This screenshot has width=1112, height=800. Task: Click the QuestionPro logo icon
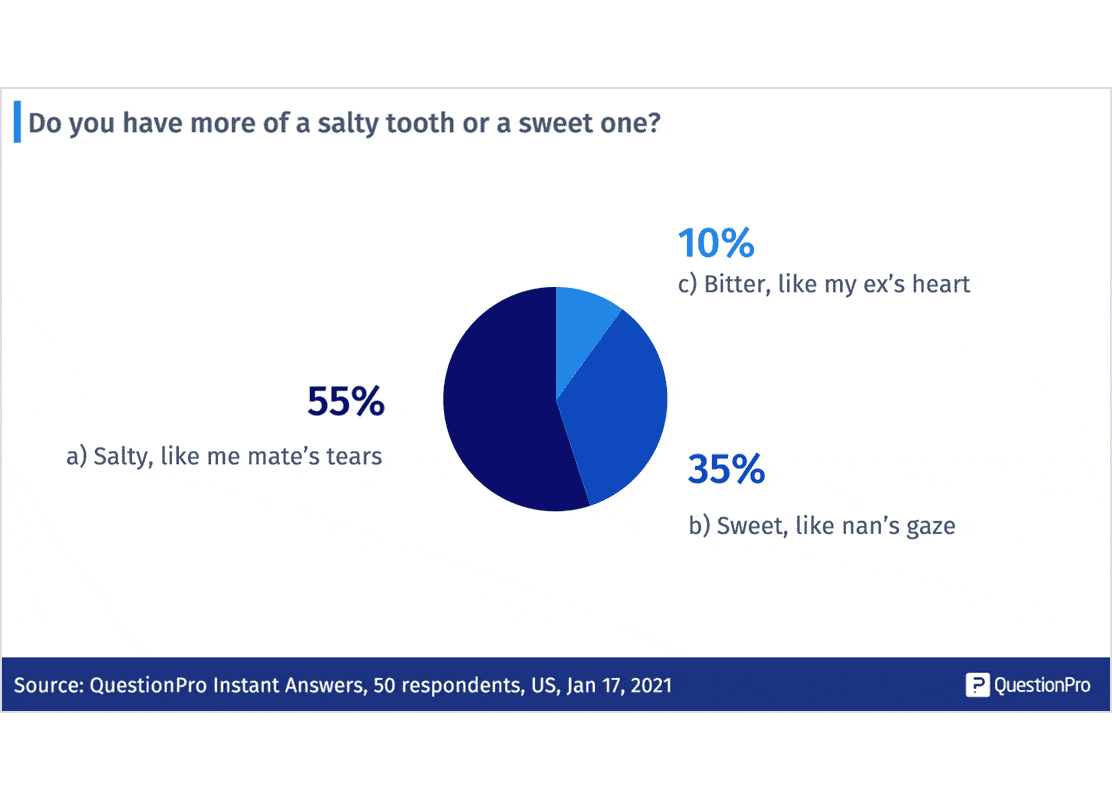point(977,684)
